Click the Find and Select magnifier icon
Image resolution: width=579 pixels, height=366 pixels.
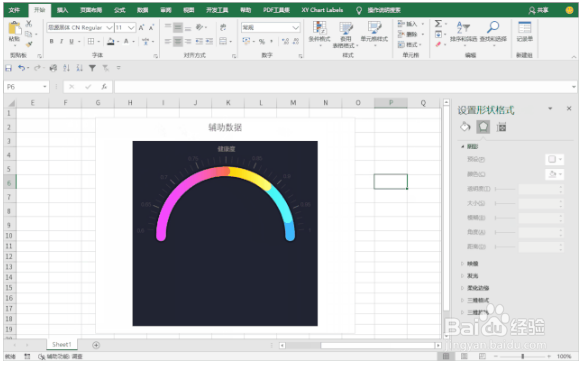493,27
